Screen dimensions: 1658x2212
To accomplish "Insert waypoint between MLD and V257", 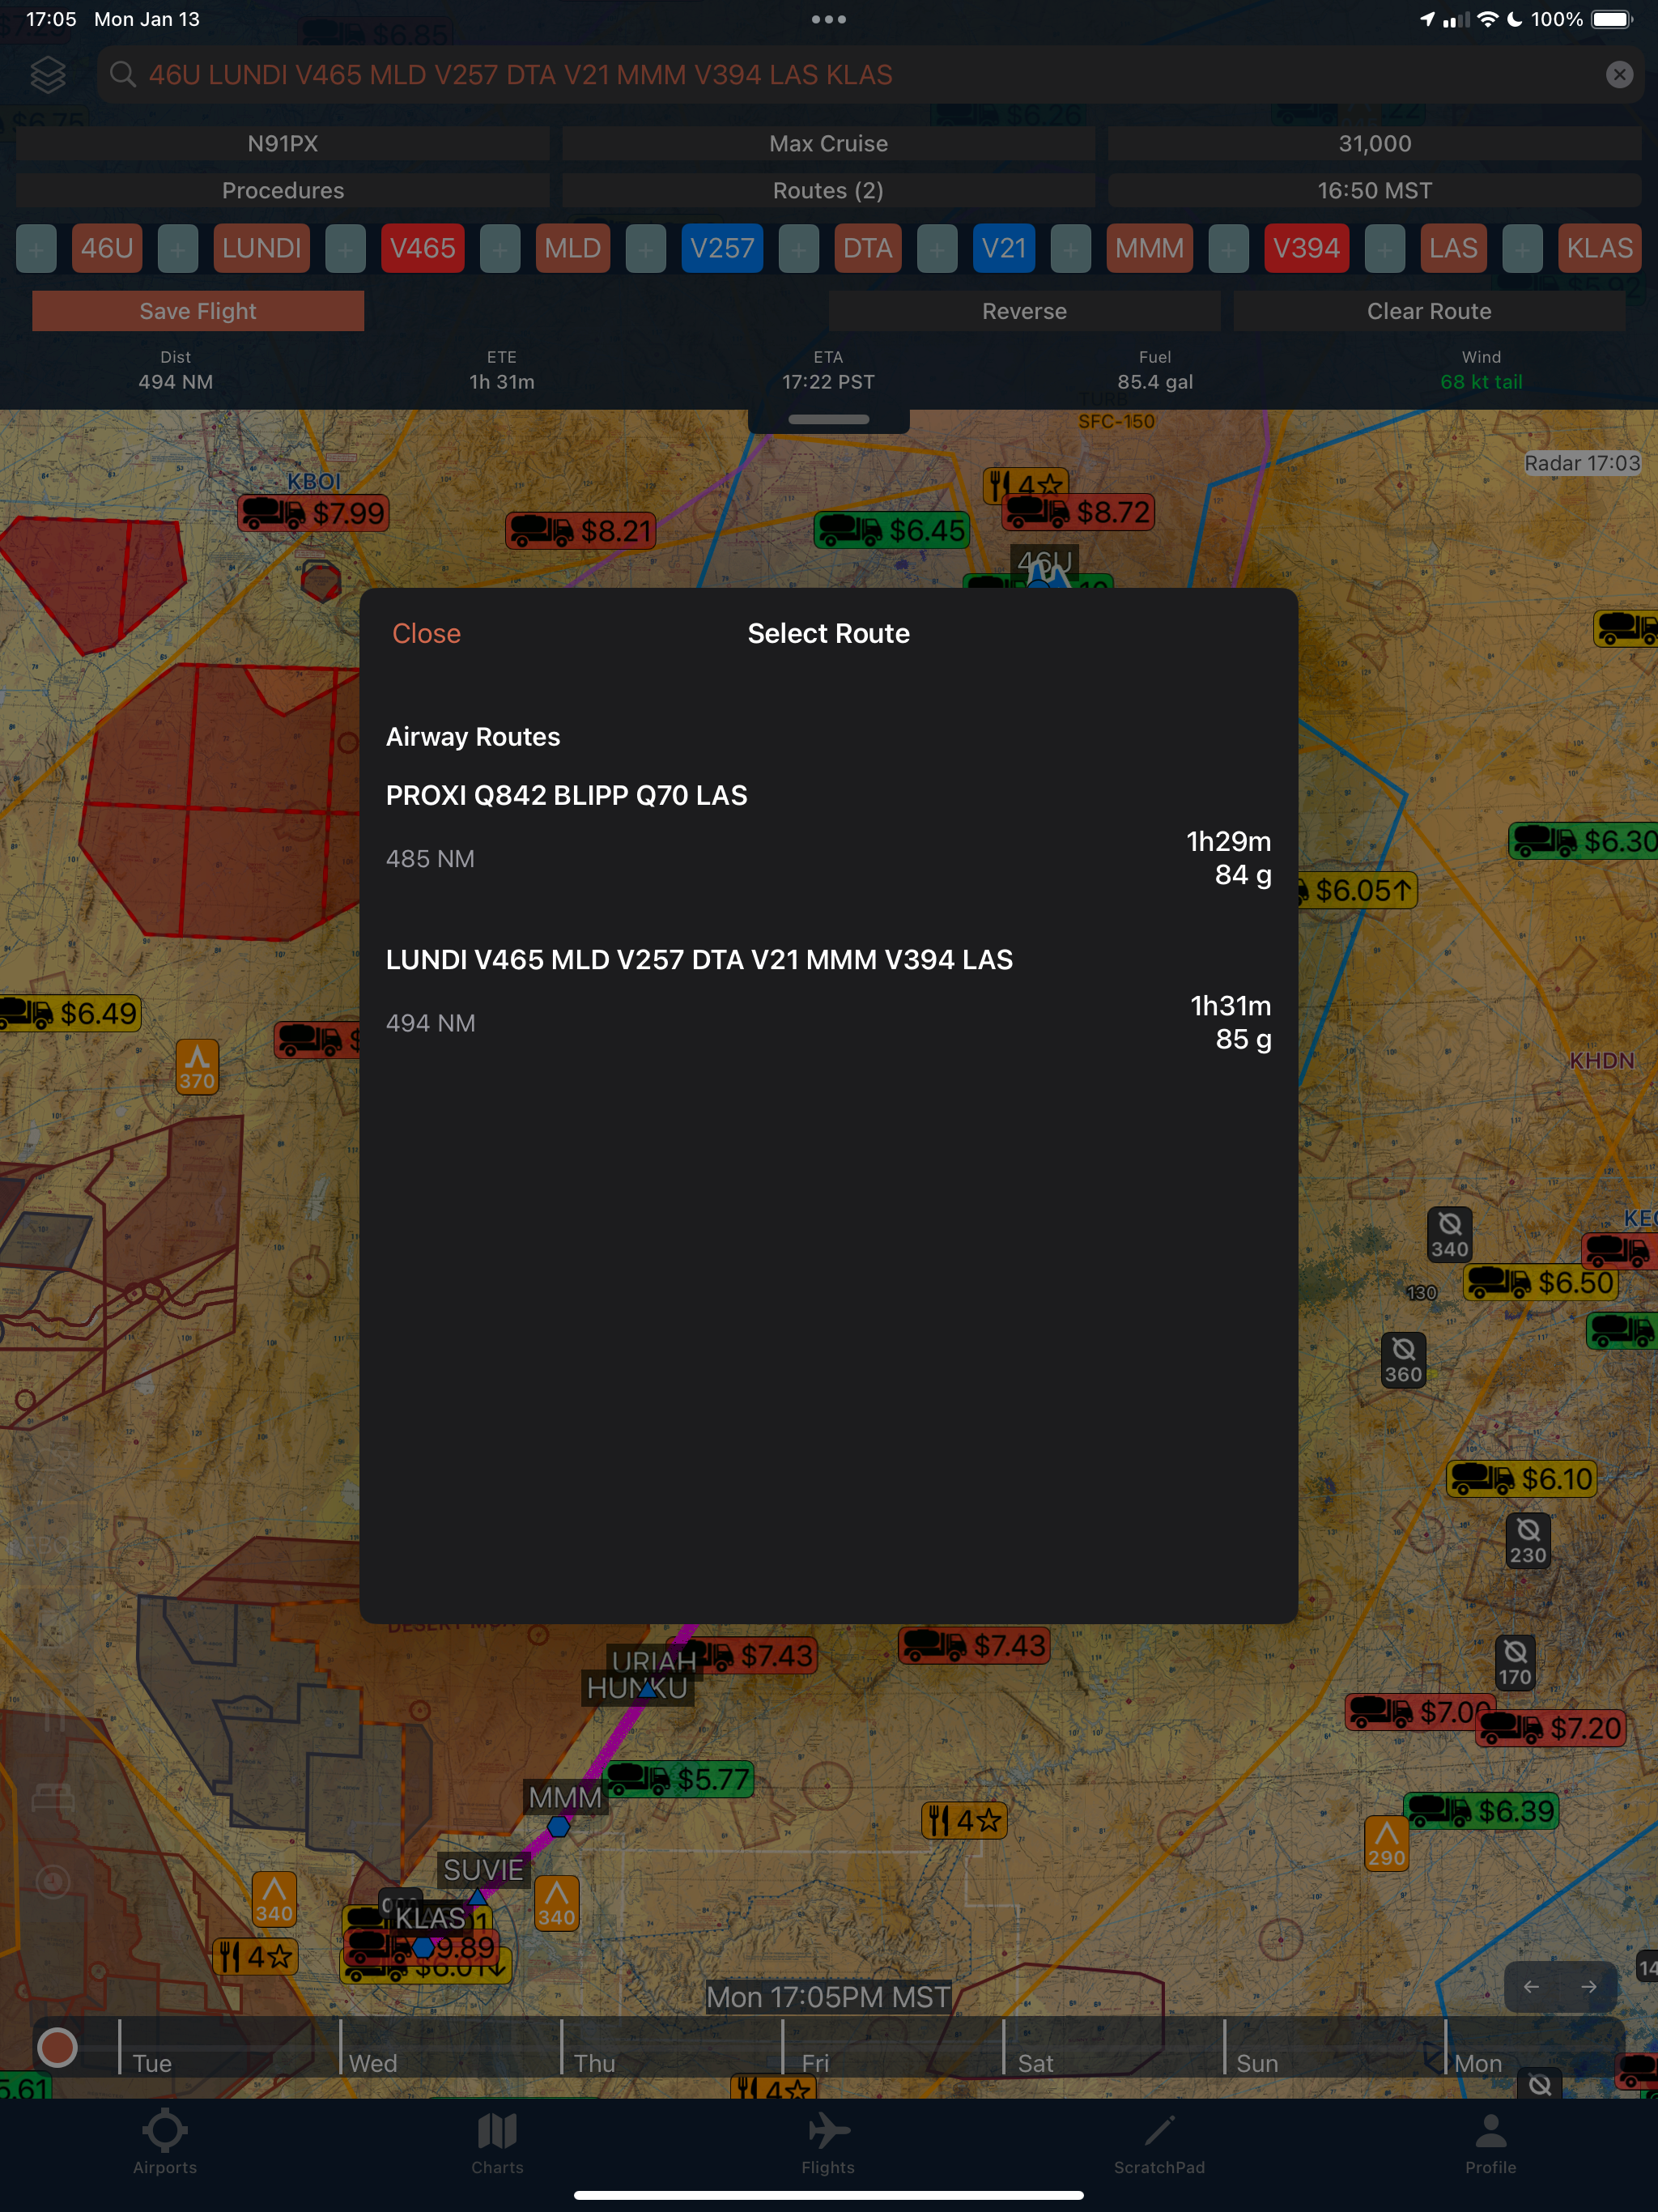I will [646, 249].
